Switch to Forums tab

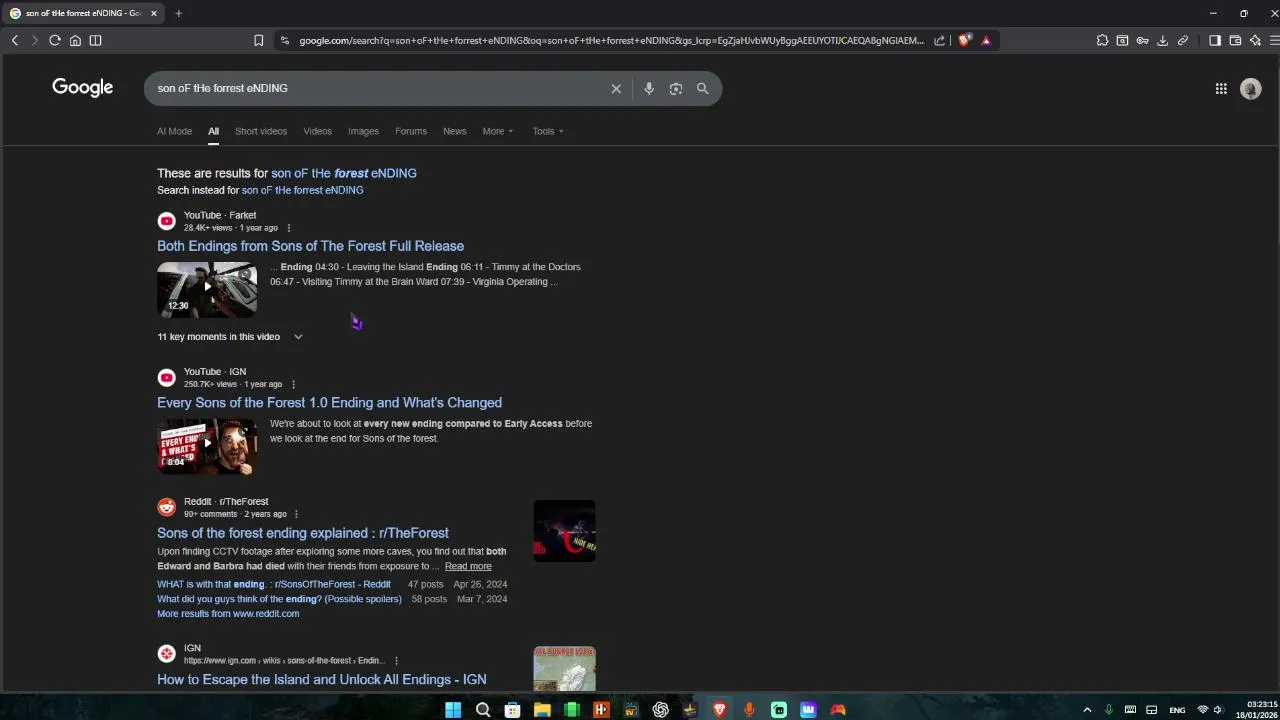[411, 131]
